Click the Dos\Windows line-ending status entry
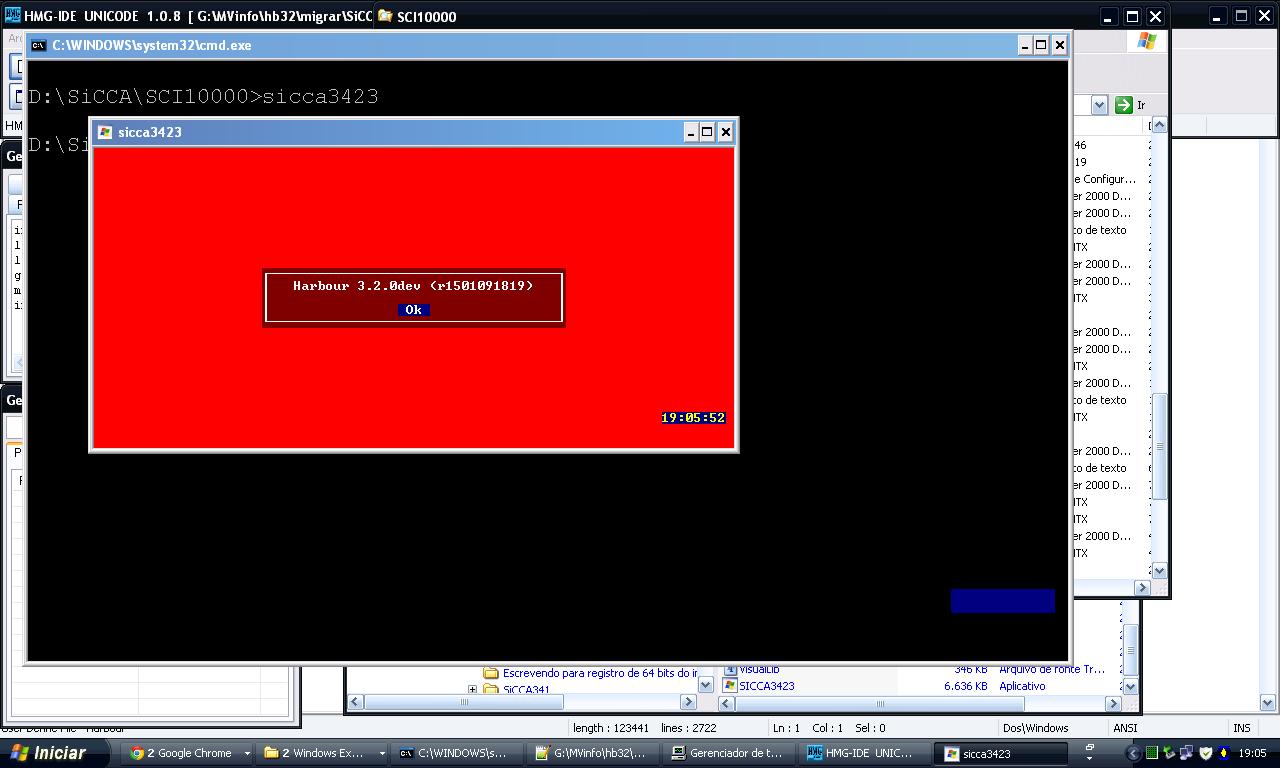Screen dimensions: 1280x768 pyautogui.click(x=1035, y=728)
